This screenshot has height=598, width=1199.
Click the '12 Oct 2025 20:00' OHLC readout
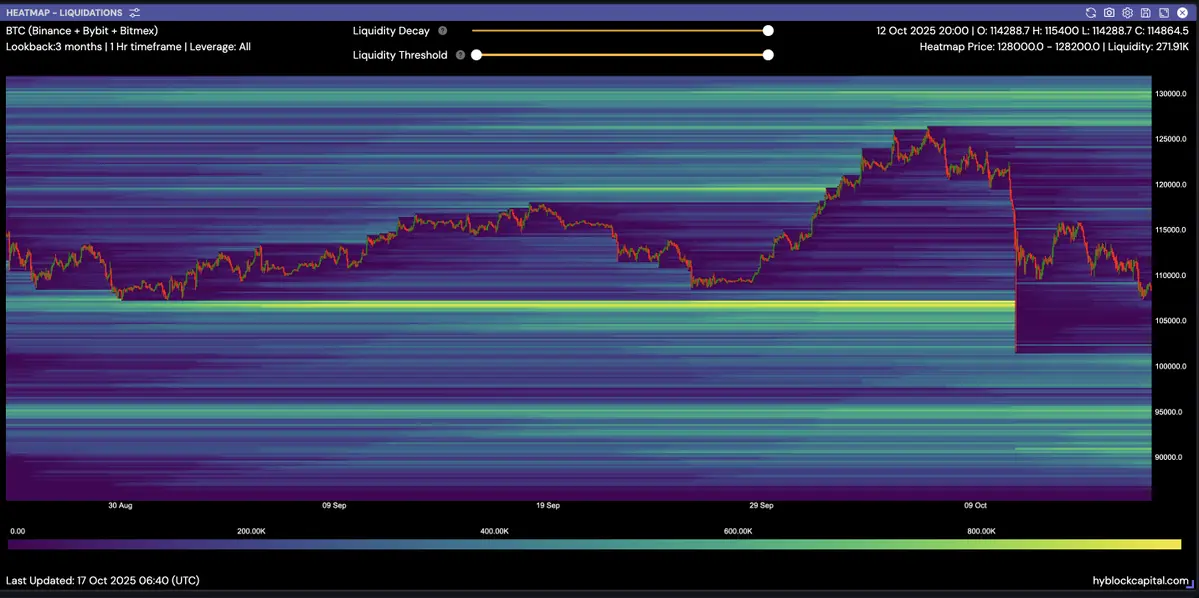pyautogui.click(x=1032, y=31)
